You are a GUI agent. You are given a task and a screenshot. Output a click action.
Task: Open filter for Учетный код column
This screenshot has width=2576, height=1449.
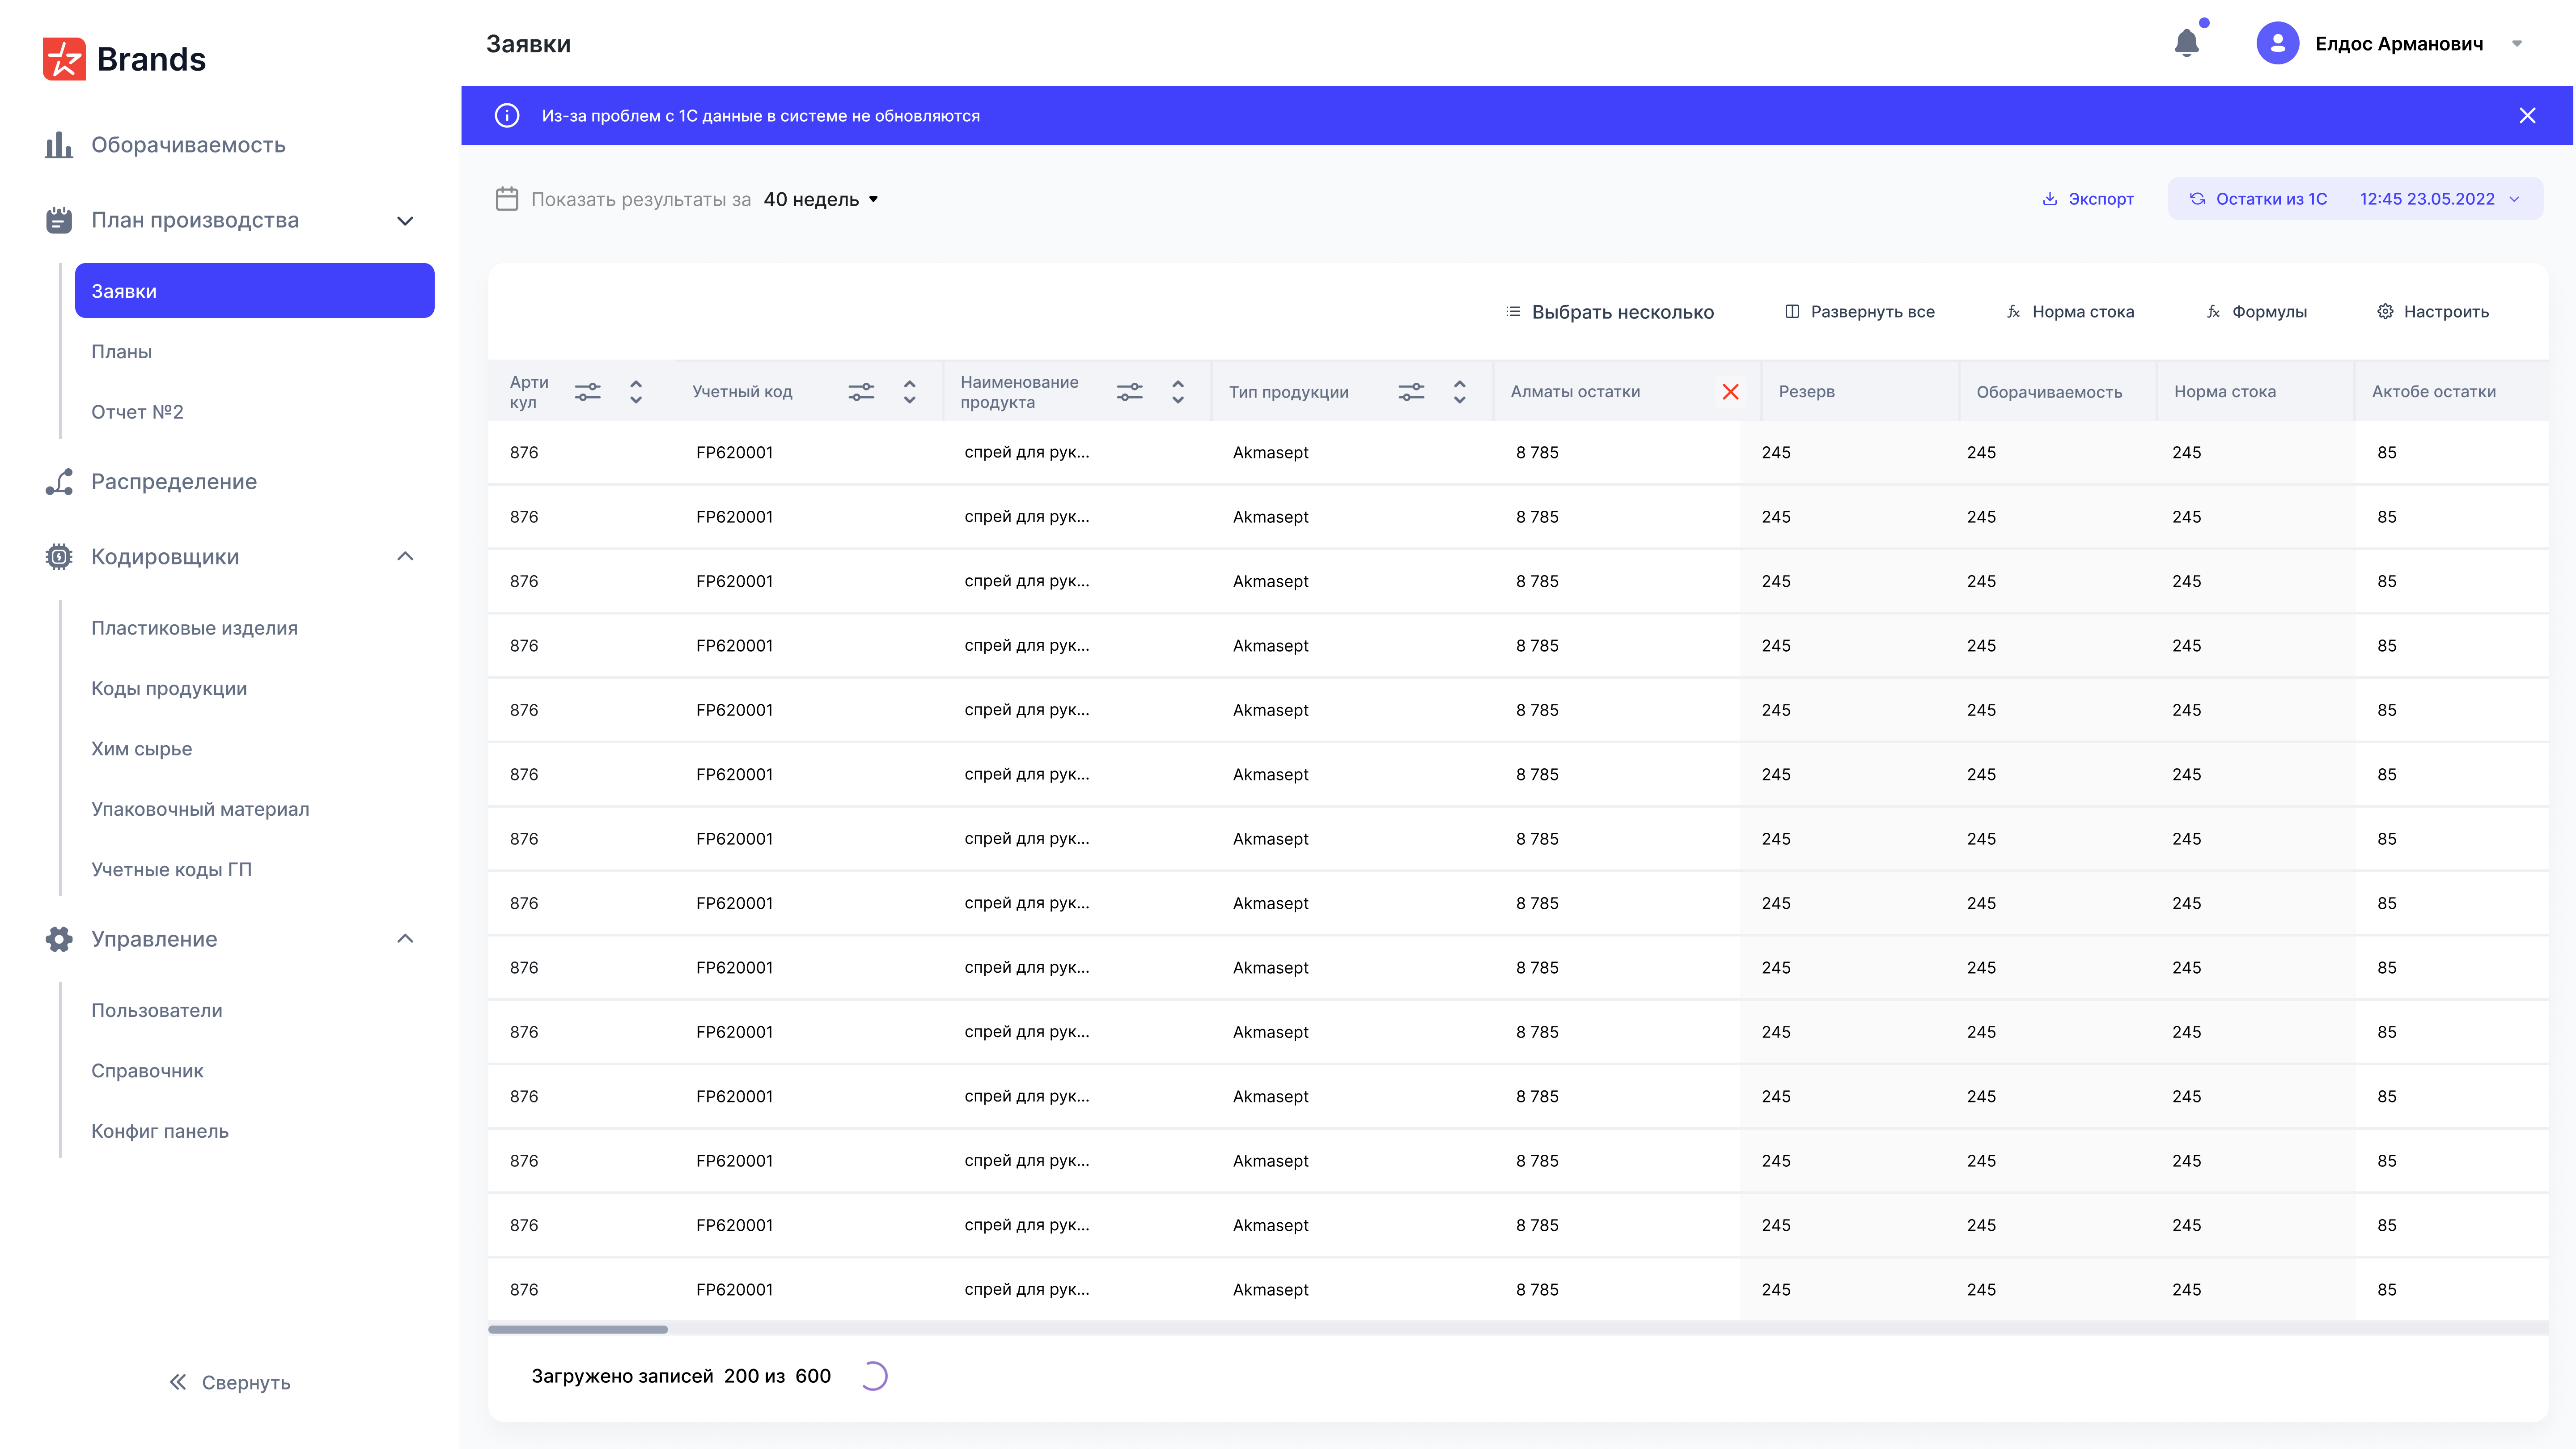pos(861,392)
